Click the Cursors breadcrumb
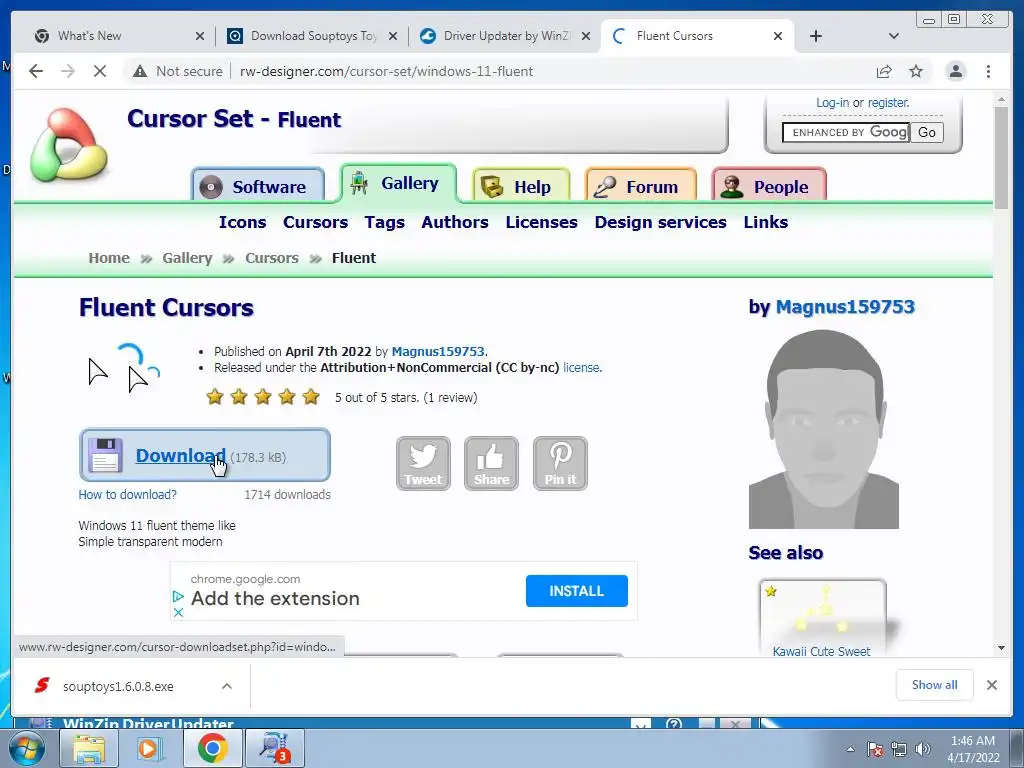Viewport: 1024px width, 768px height. click(x=272, y=258)
